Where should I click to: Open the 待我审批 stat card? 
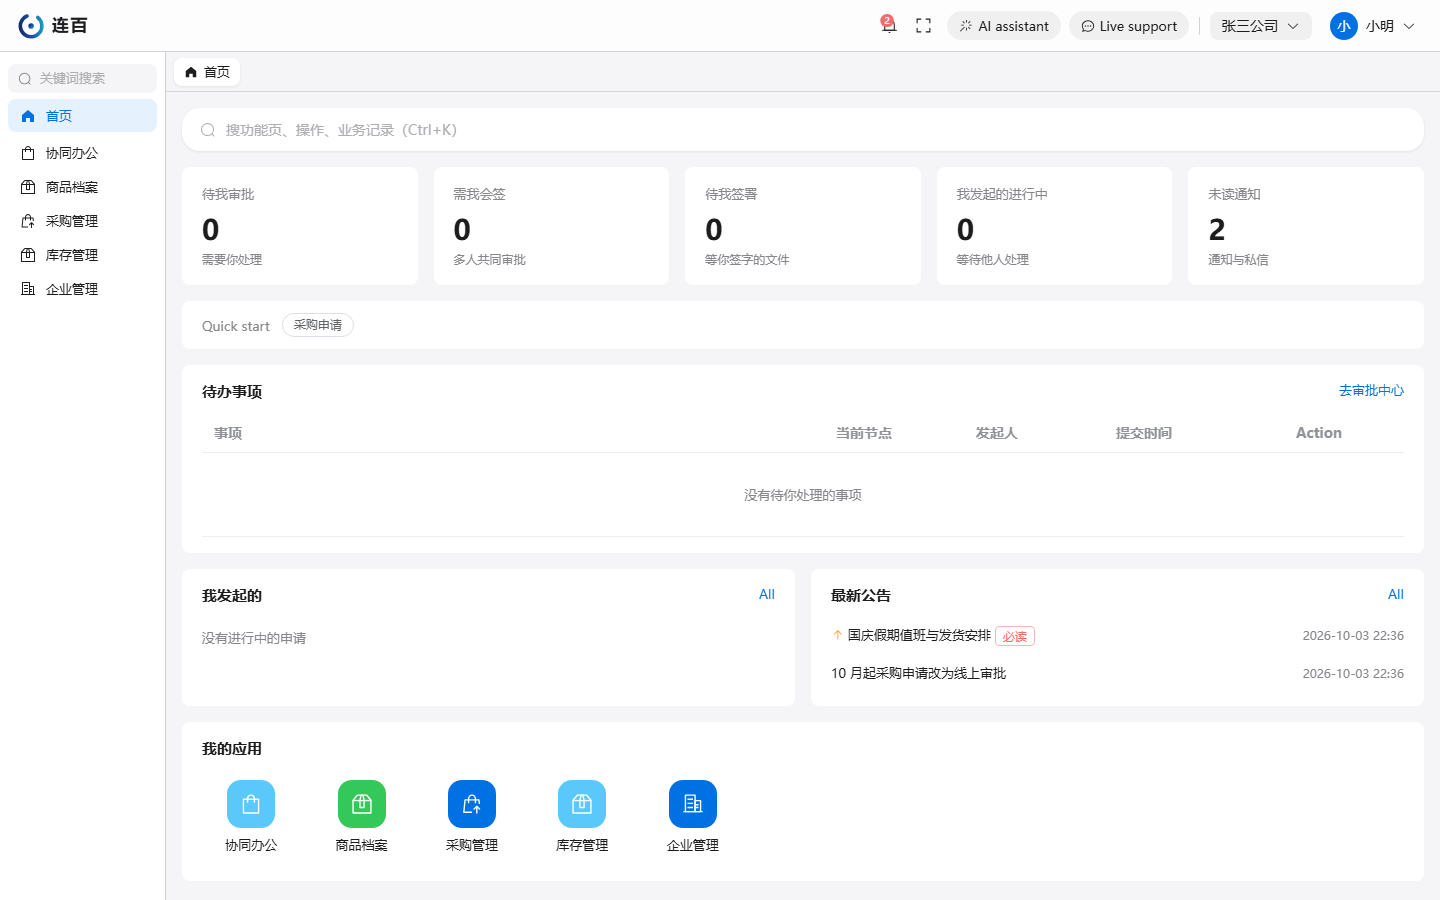coord(300,226)
